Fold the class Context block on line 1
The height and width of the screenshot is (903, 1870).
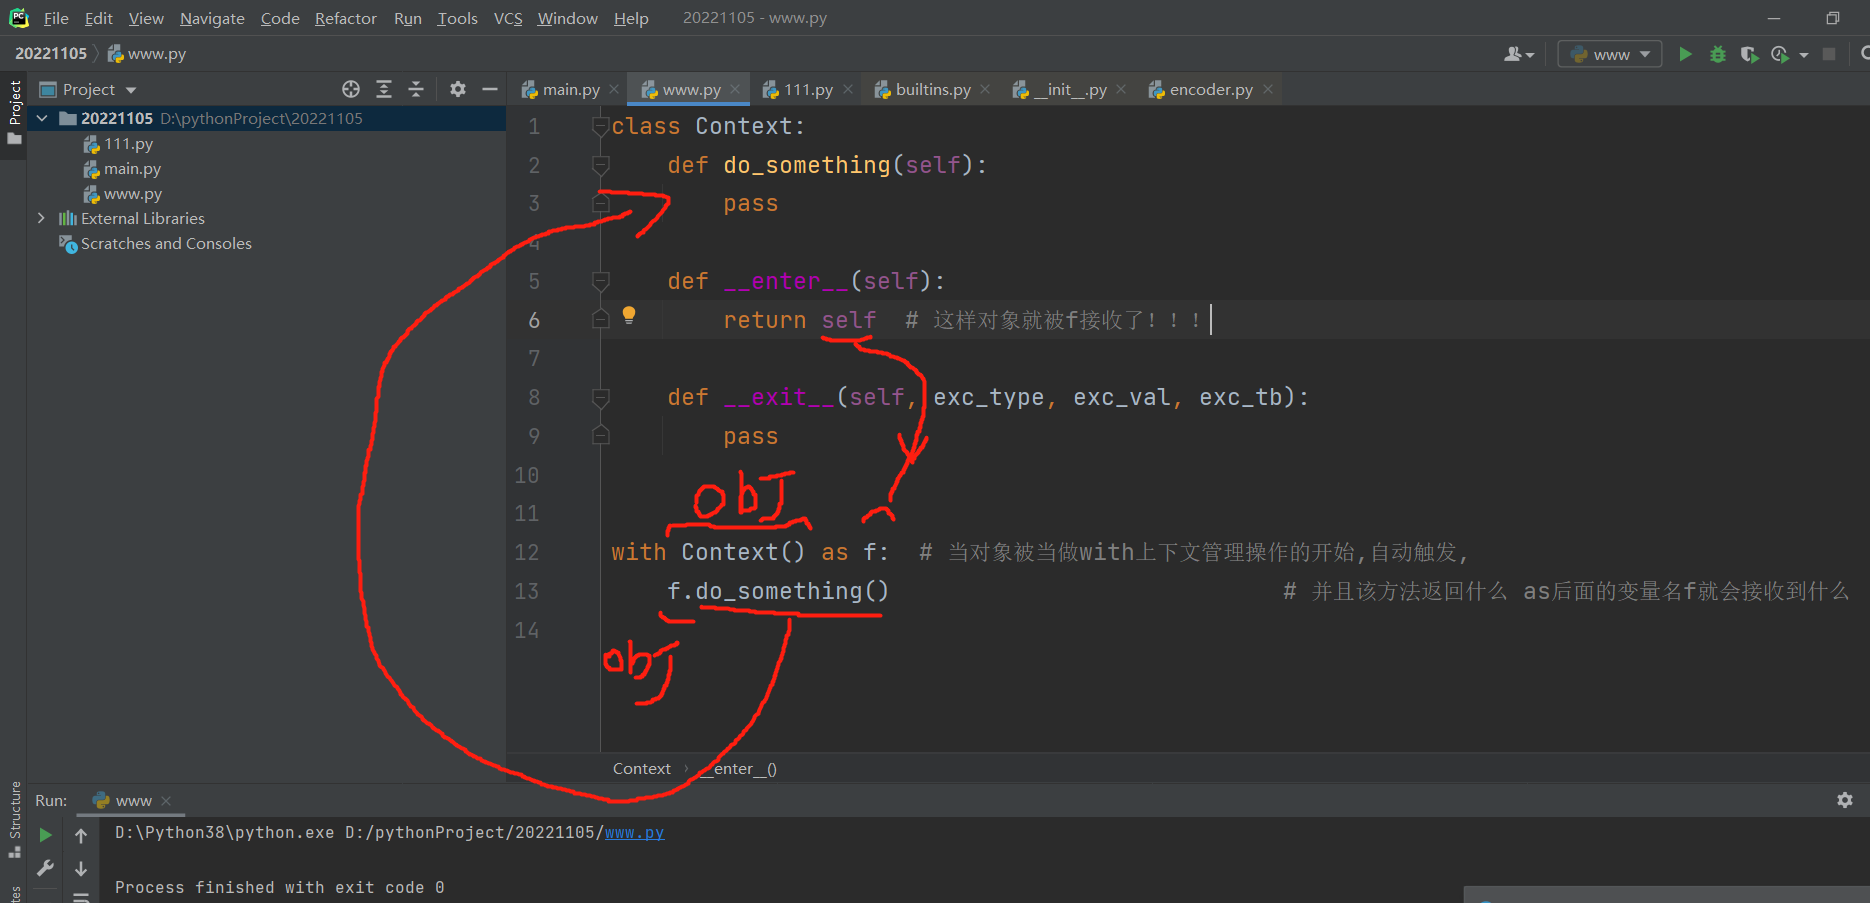click(601, 126)
